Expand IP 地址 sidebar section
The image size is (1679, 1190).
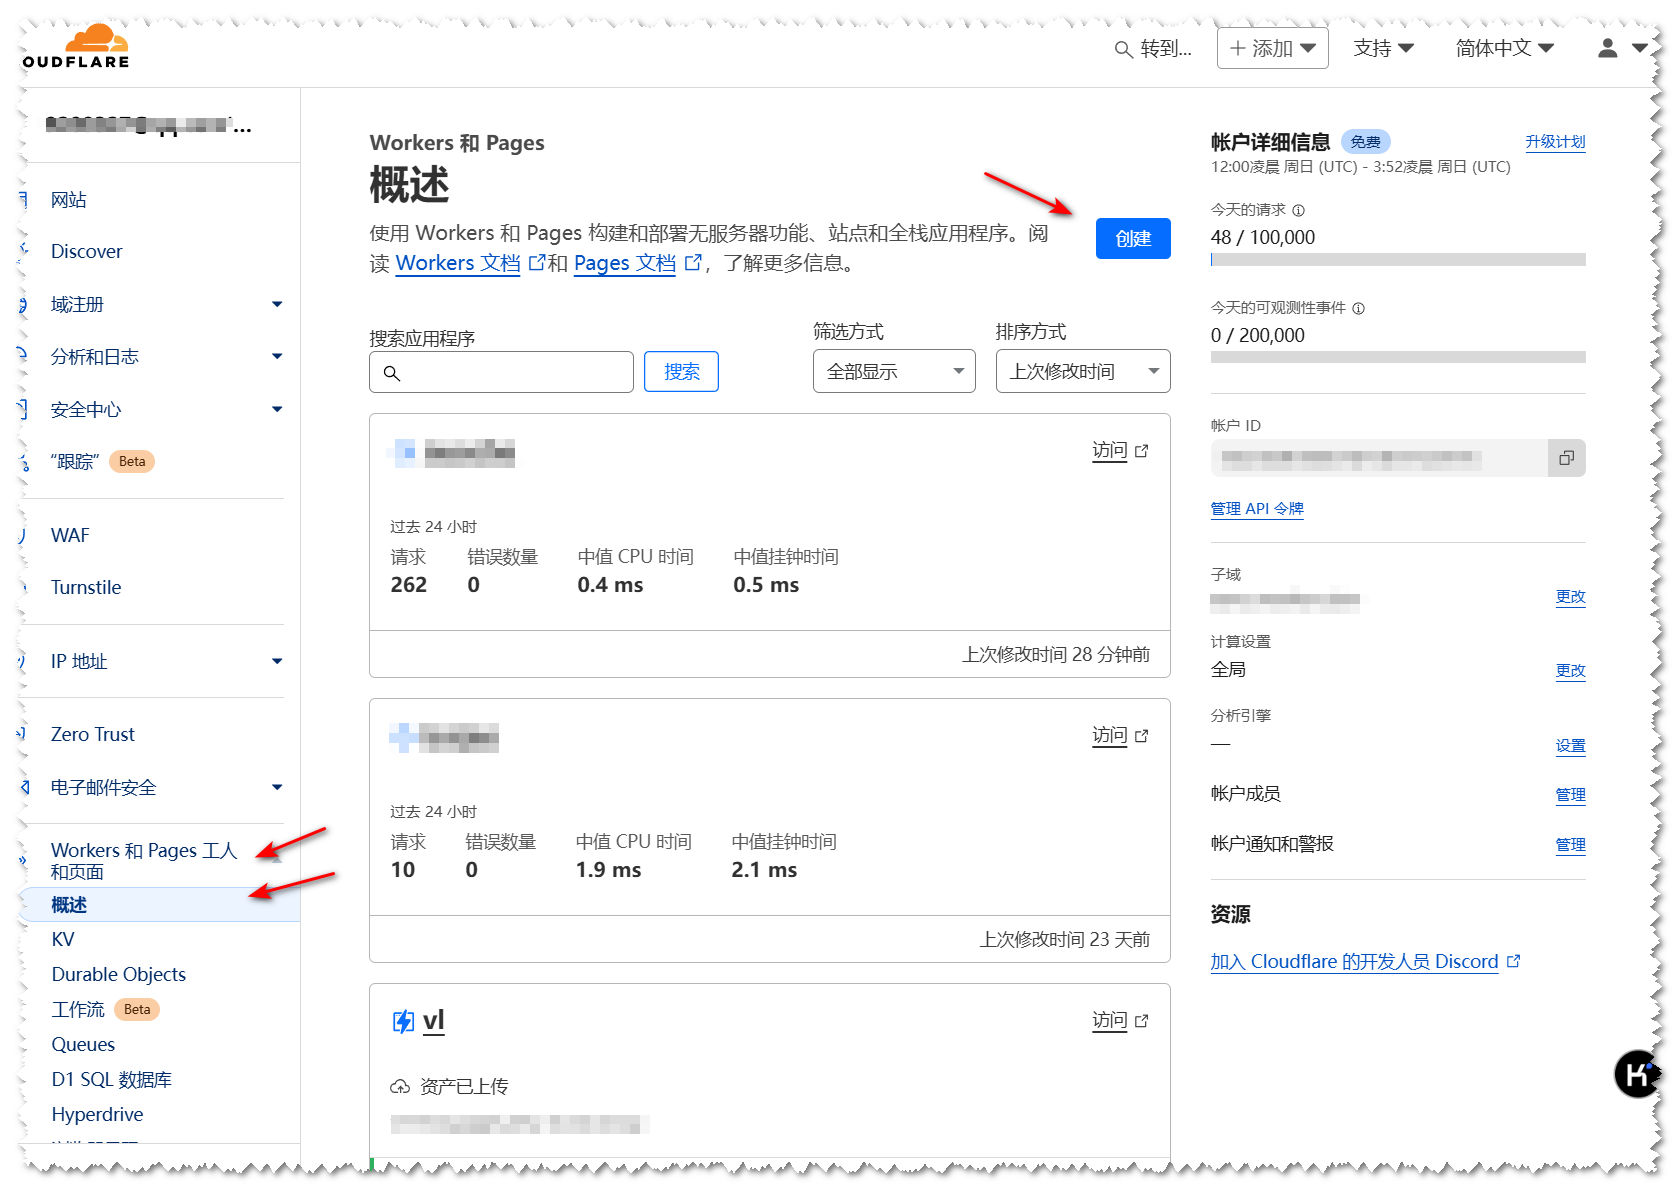tap(277, 661)
